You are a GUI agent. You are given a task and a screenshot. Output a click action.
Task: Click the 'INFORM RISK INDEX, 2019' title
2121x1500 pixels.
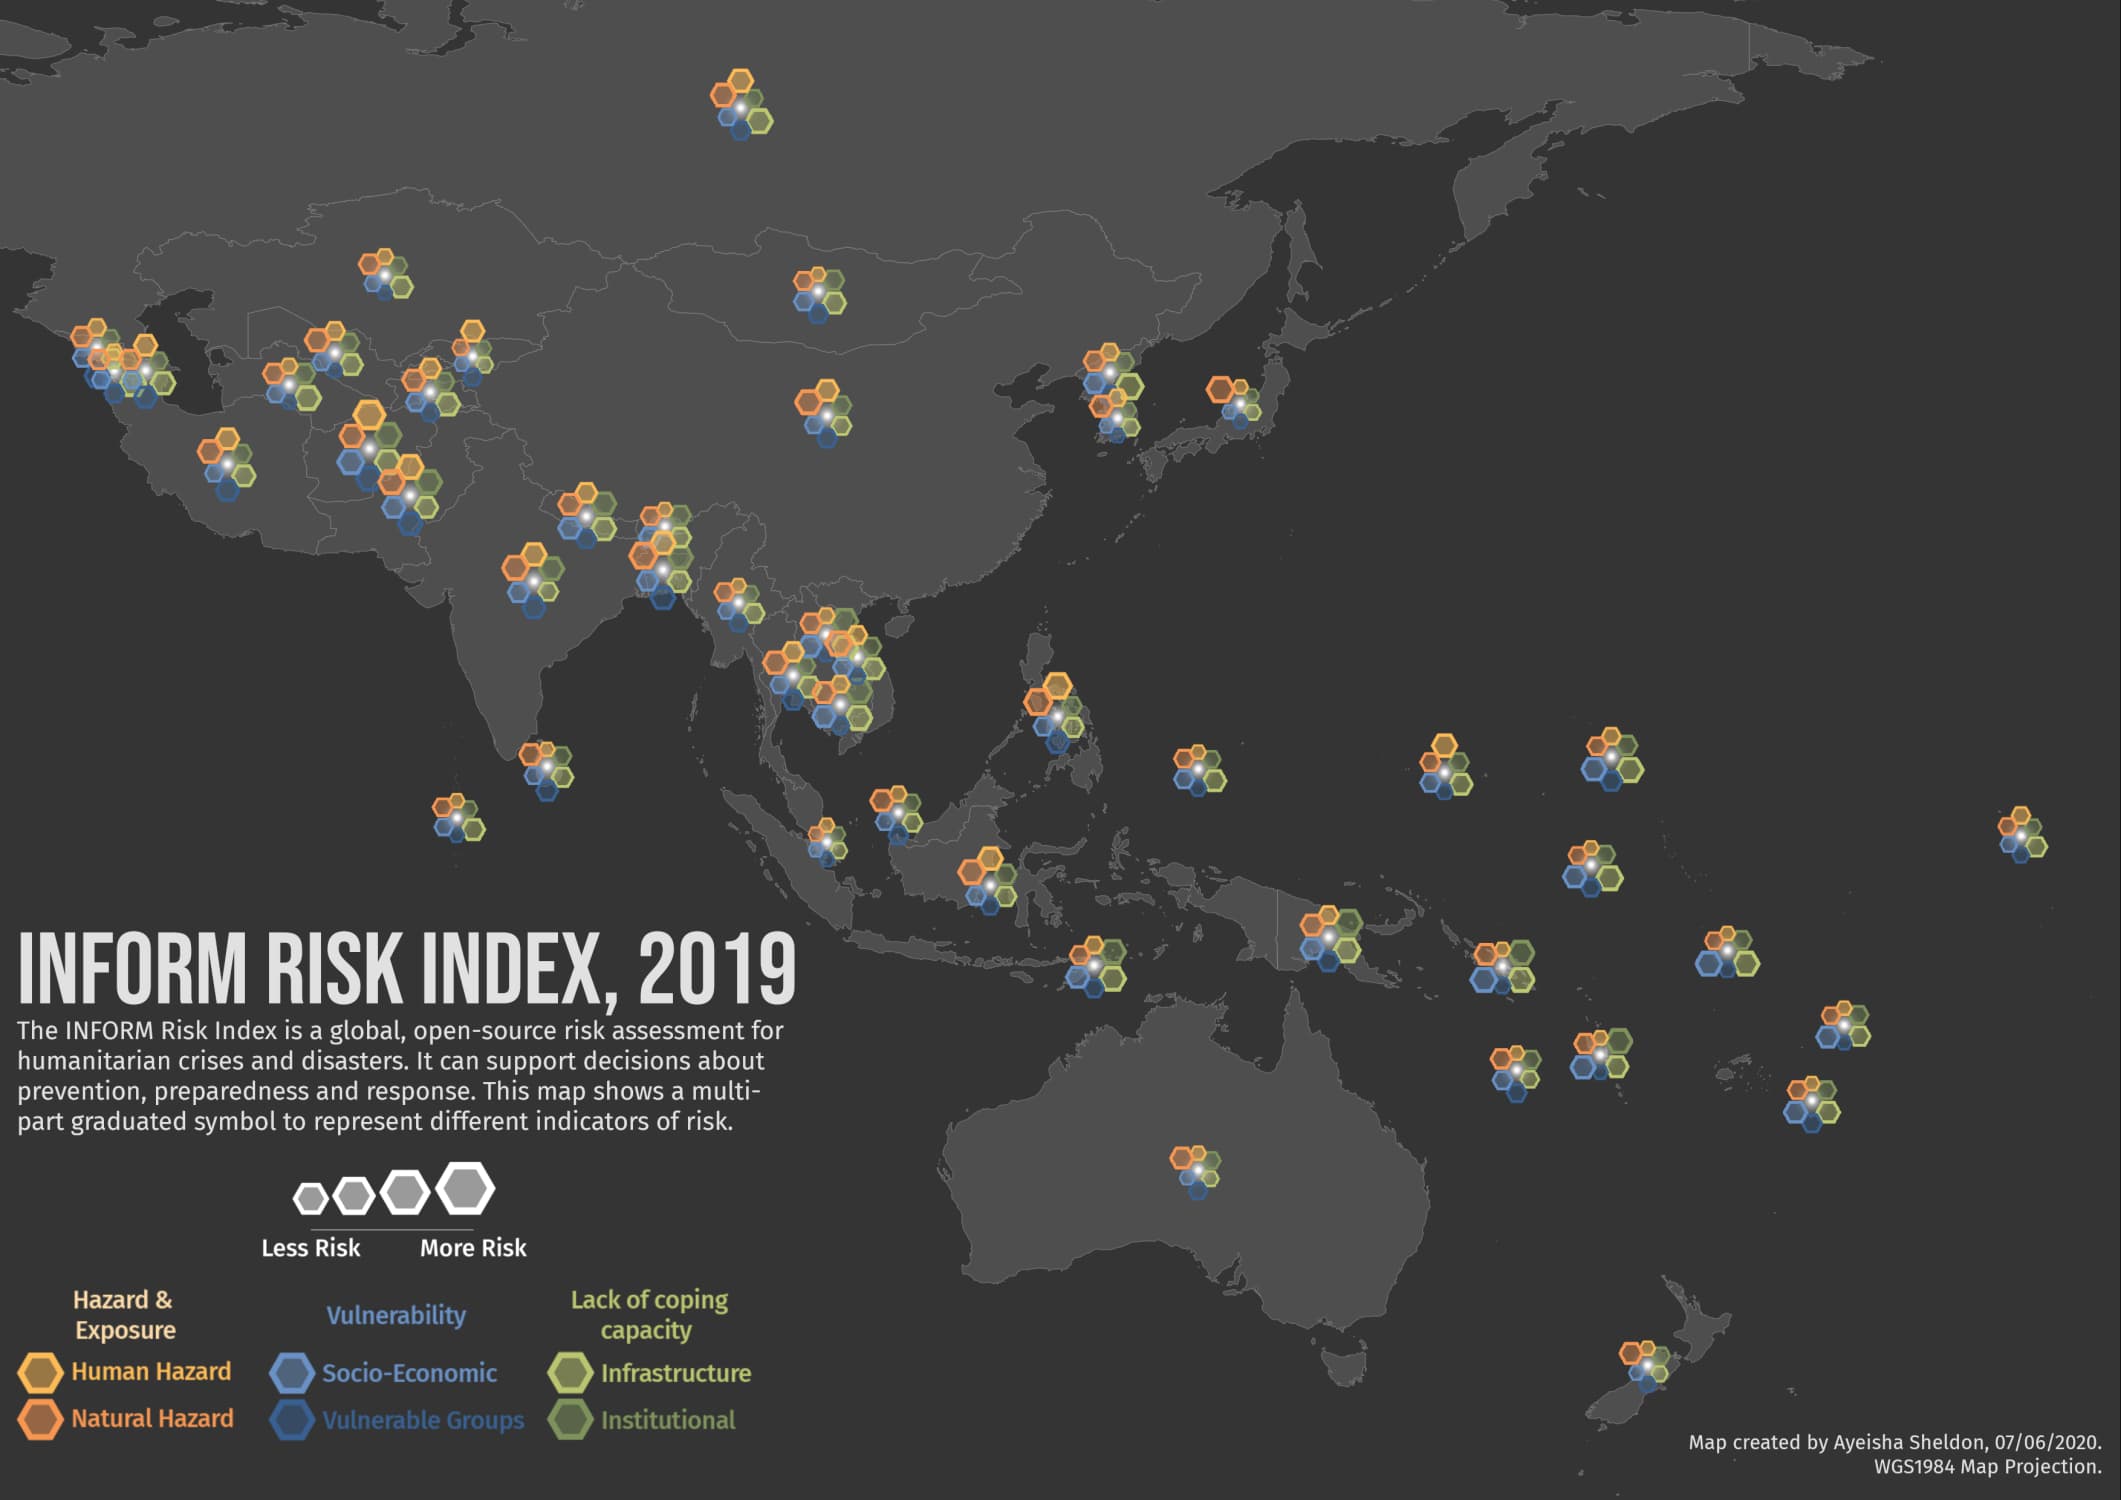[x=407, y=968]
